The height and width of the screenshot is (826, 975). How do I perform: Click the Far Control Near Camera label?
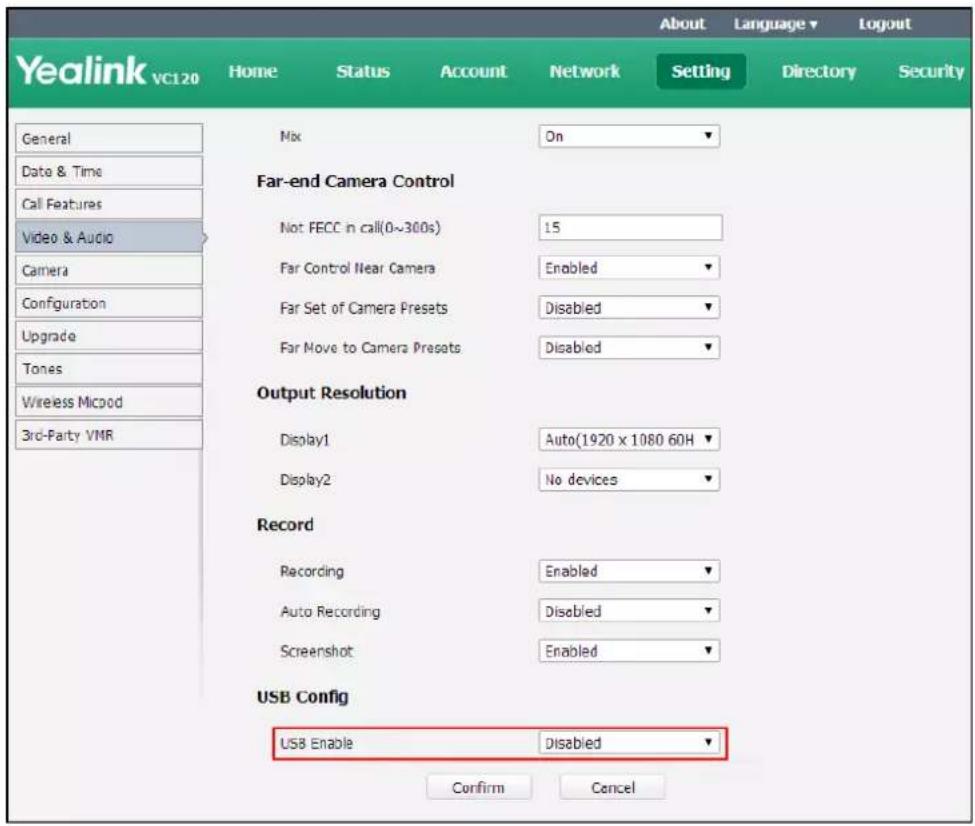point(357,268)
